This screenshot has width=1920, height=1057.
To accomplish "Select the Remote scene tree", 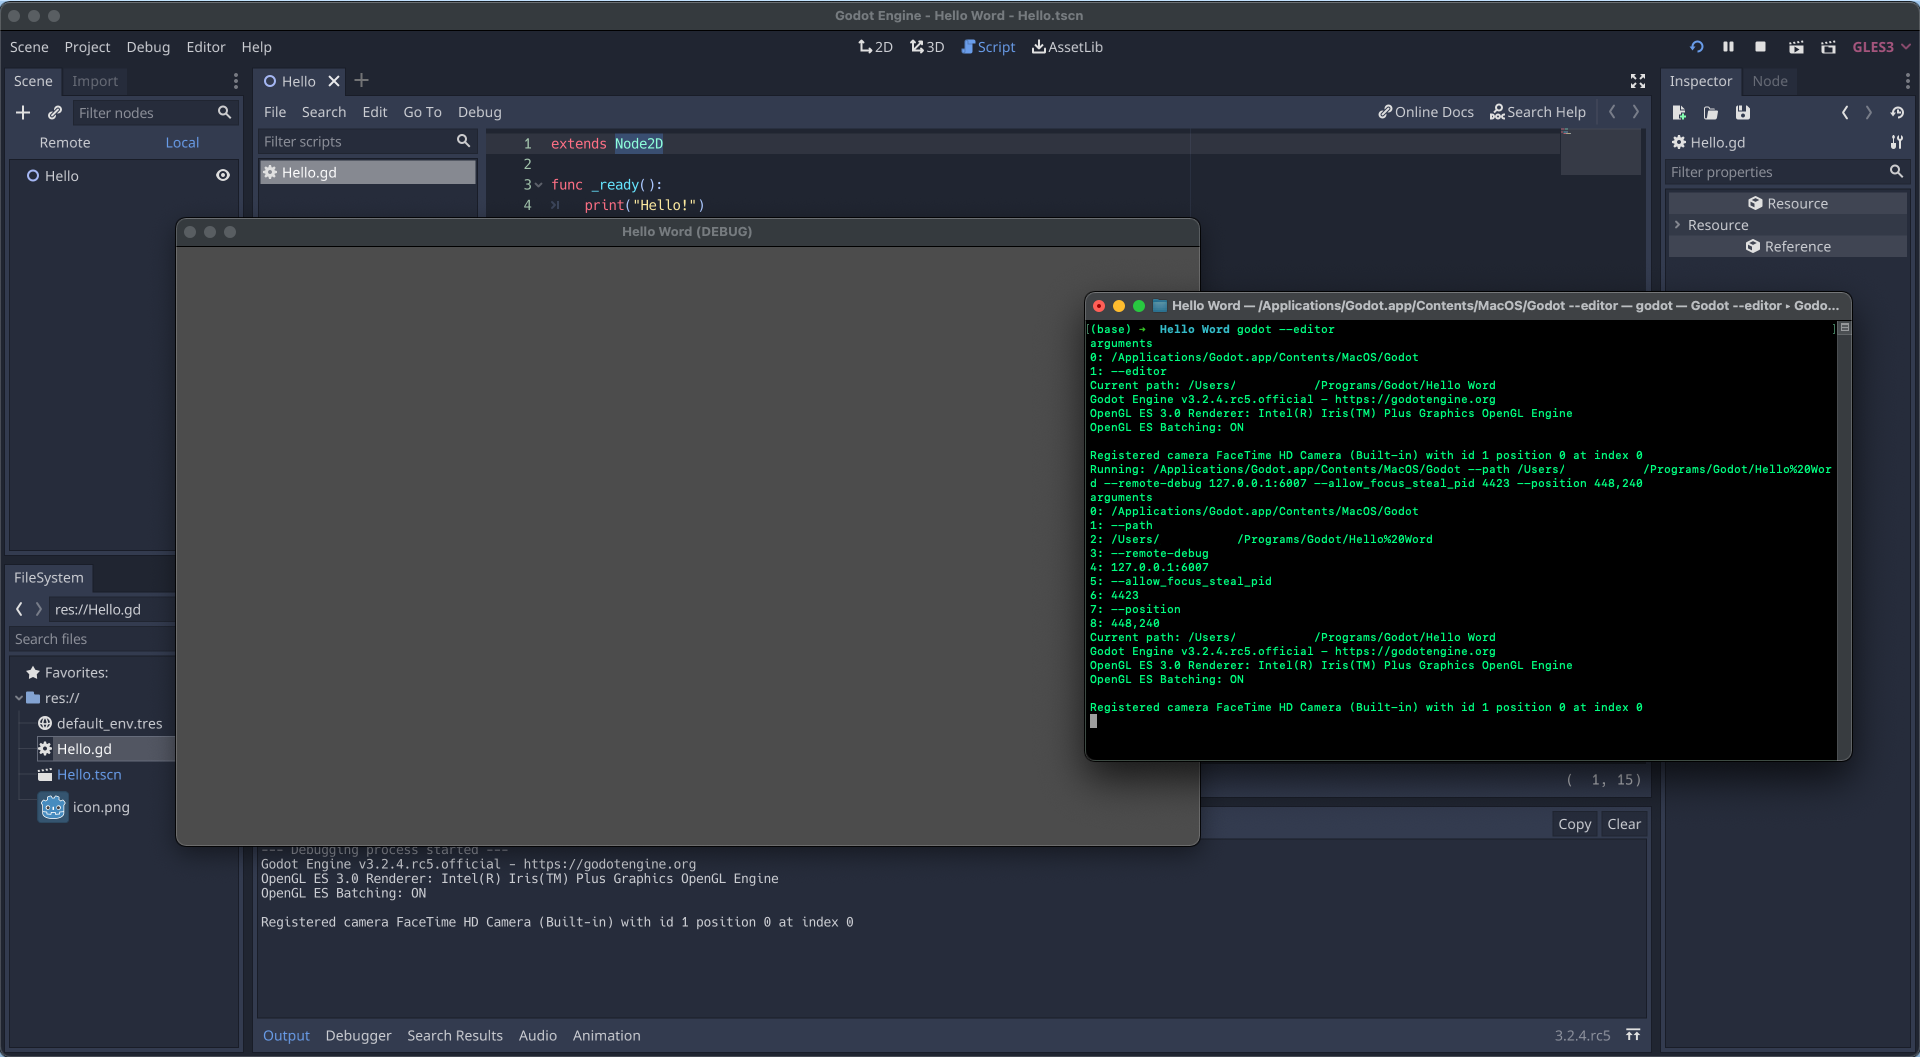I will coord(65,143).
